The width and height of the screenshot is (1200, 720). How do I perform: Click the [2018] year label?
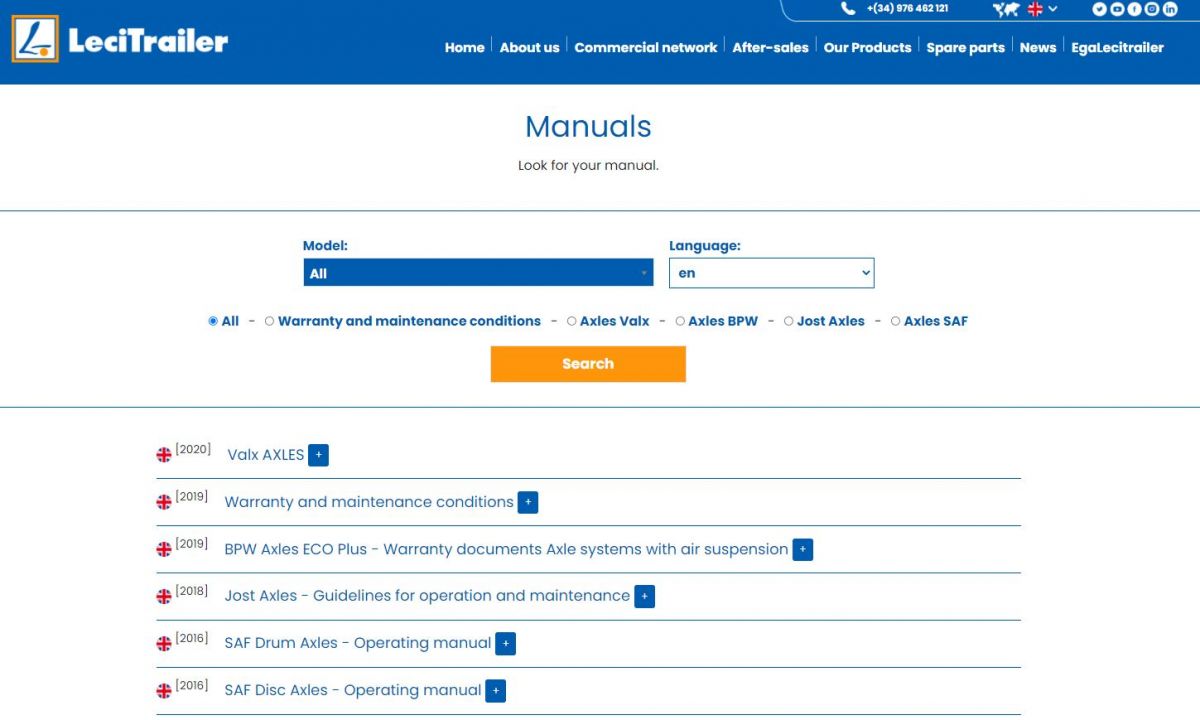(x=192, y=591)
